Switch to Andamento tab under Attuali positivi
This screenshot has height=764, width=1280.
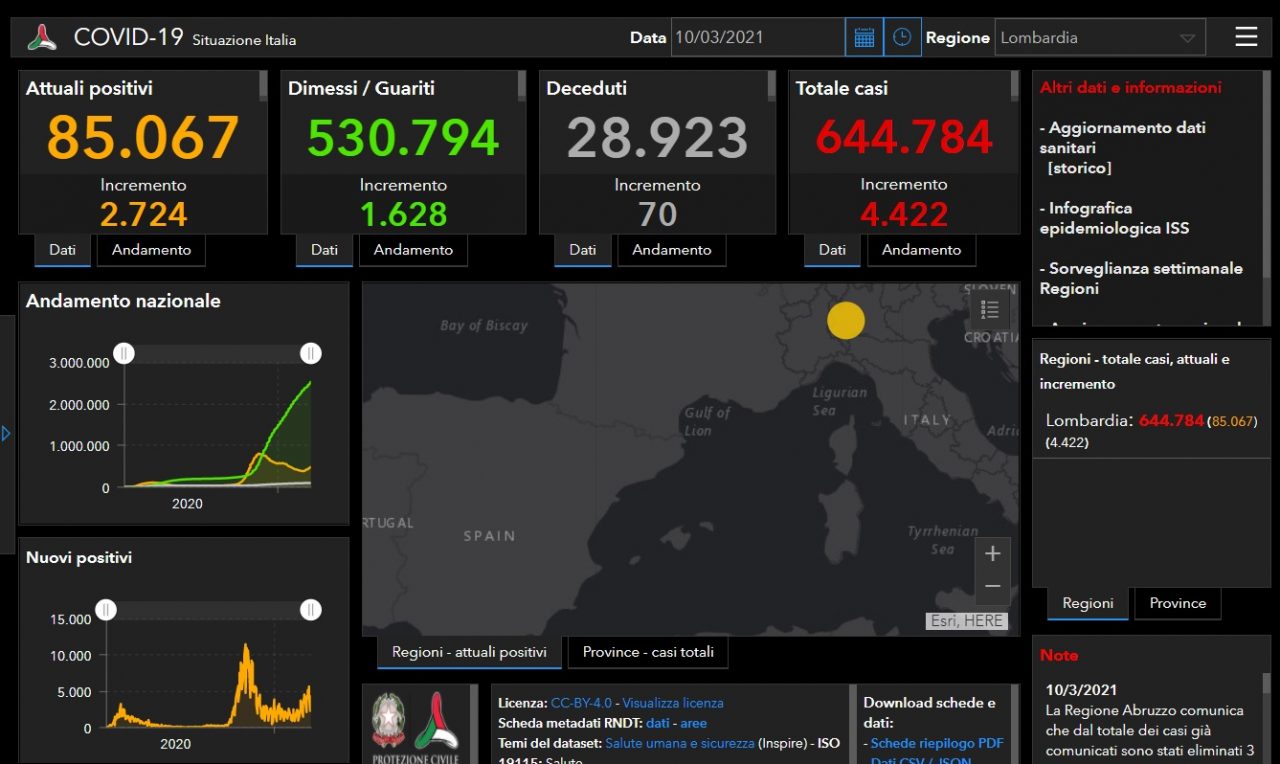[x=151, y=250]
